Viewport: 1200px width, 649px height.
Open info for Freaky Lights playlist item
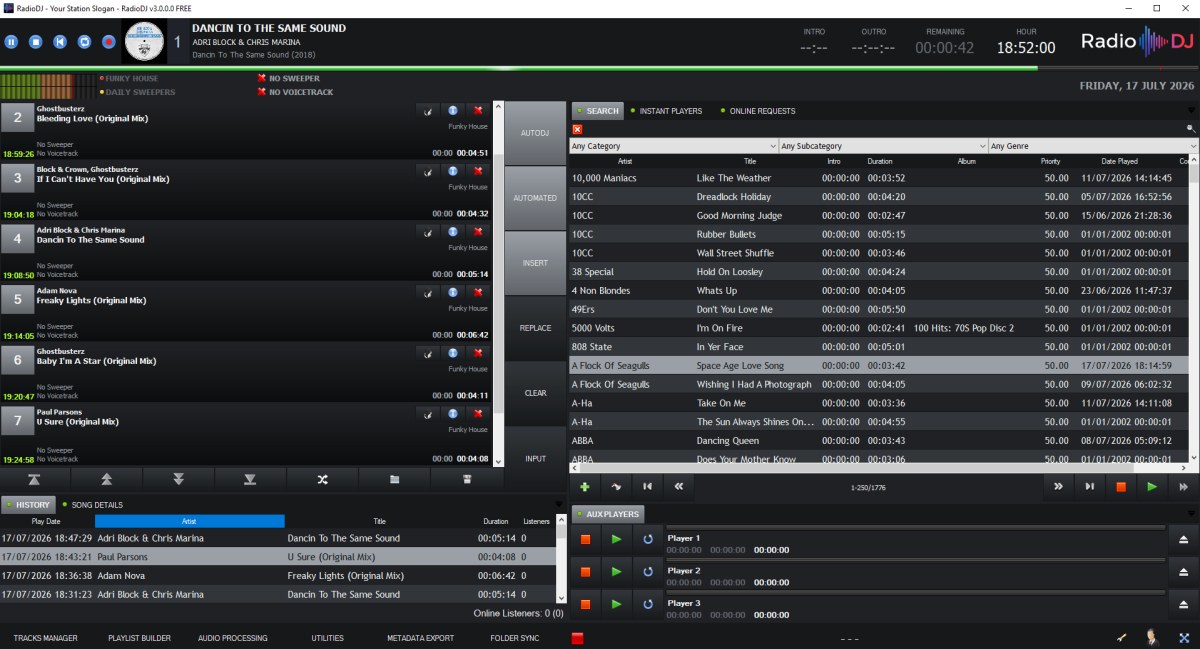(x=452, y=292)
